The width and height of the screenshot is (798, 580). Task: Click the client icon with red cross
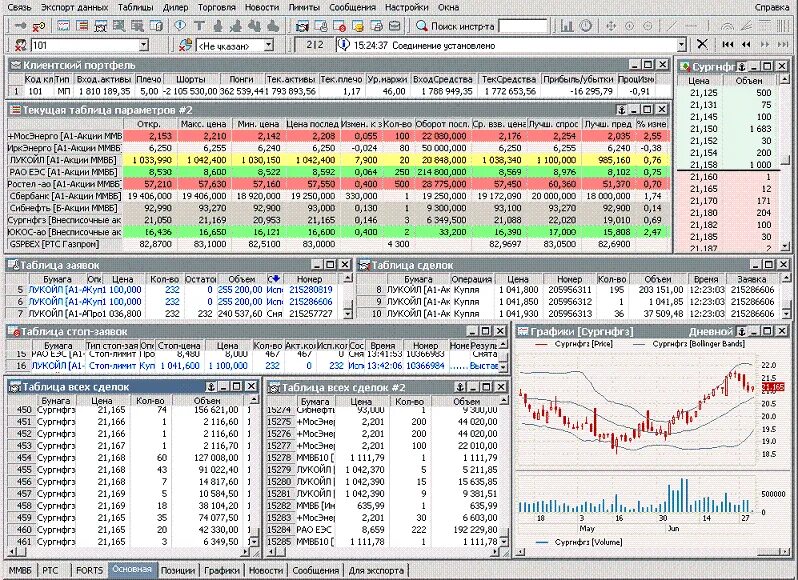20,45
